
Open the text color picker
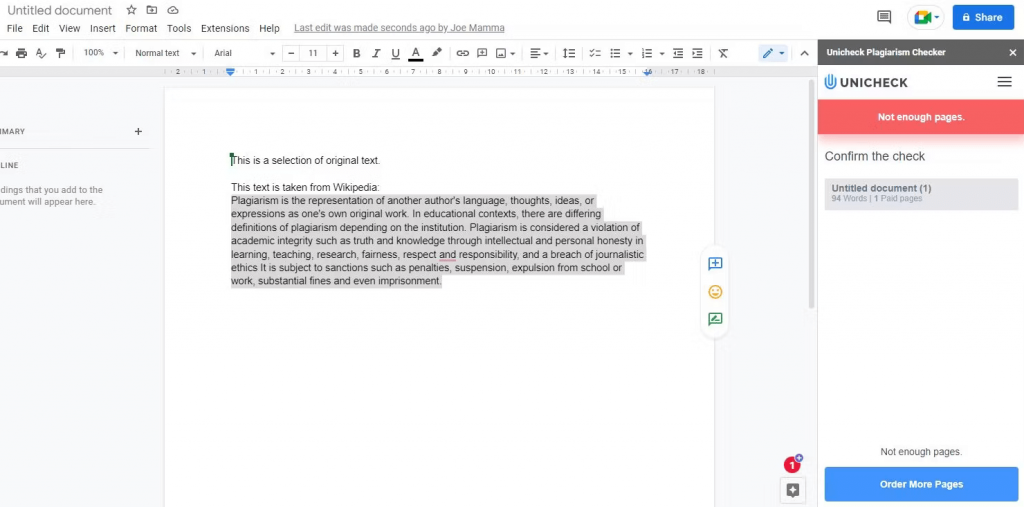(415, 53)
